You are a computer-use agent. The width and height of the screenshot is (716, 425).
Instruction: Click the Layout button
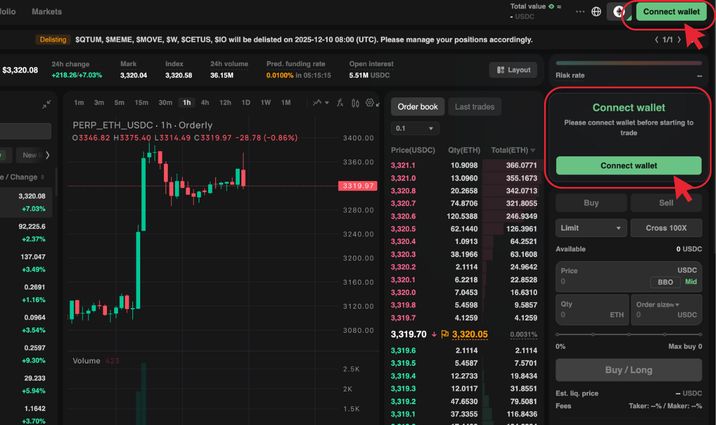point(512,70)
